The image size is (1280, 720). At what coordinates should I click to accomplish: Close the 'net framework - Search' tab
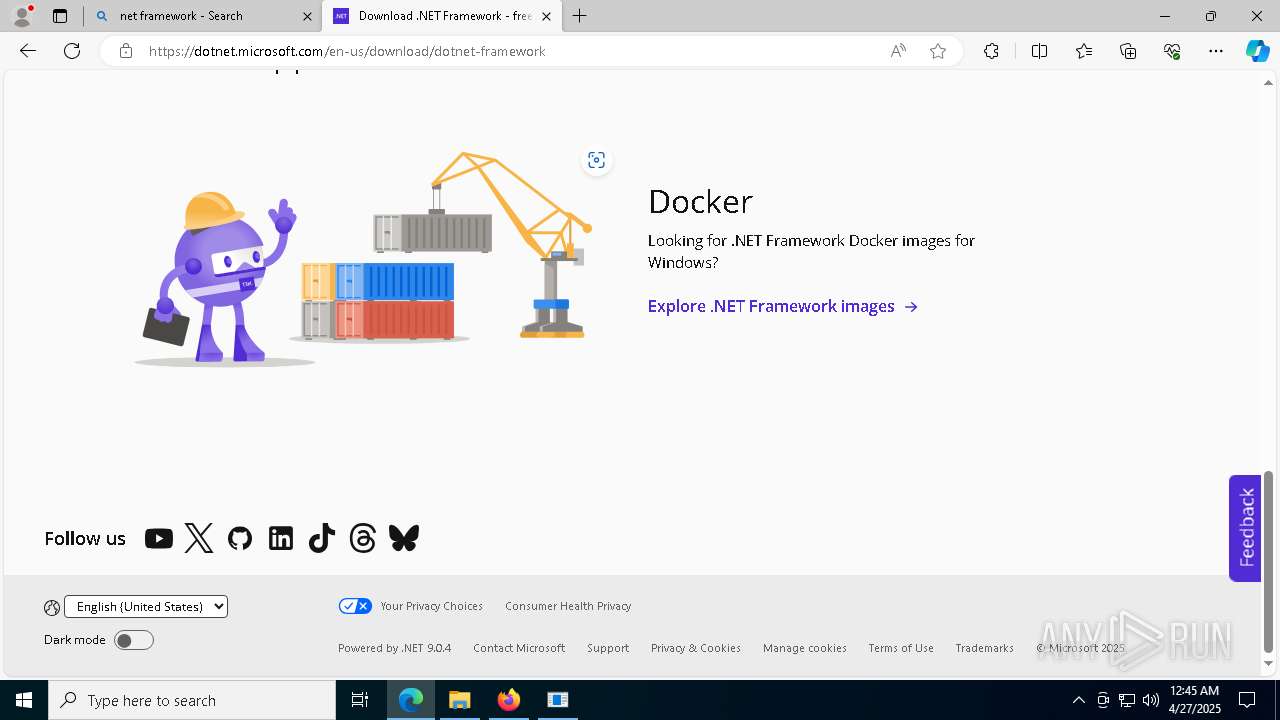307,16
